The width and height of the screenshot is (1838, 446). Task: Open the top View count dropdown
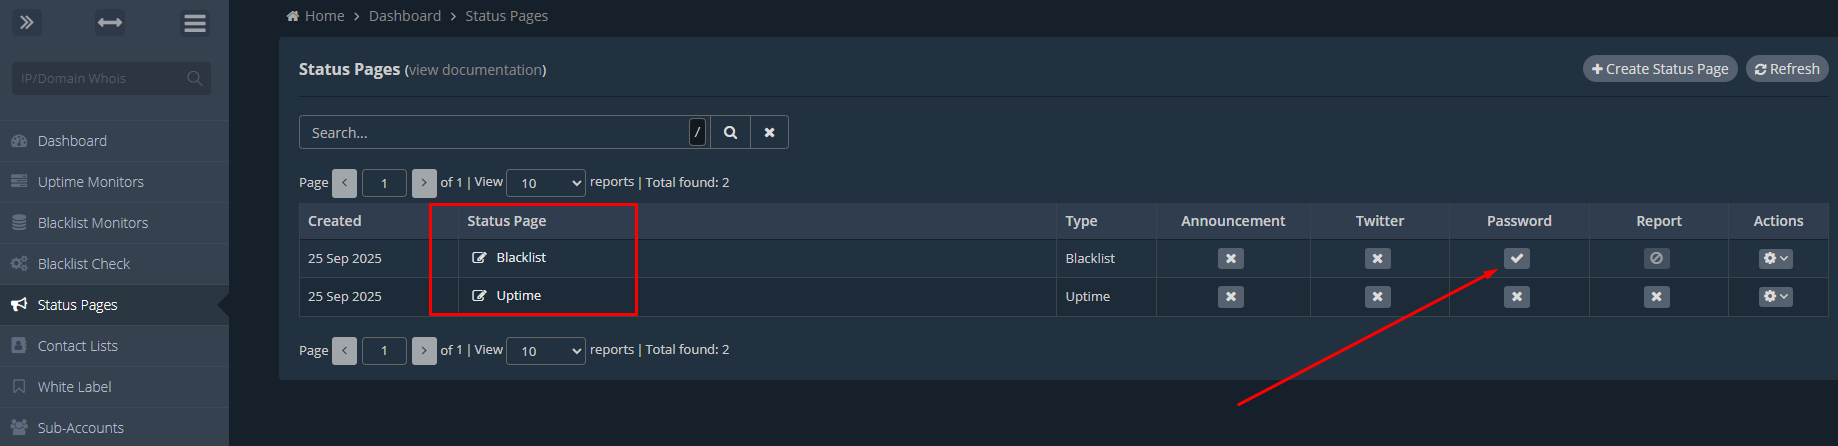[x=546, y=183]
